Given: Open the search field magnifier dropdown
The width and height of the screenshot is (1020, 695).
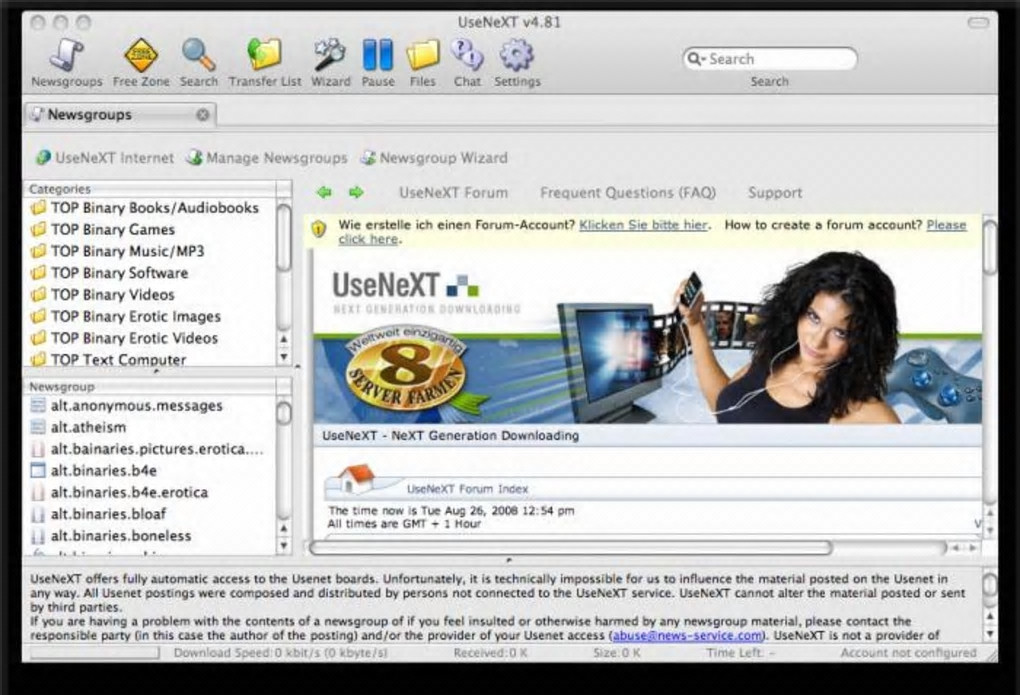Looking at the screenshot, I should 696,59.
